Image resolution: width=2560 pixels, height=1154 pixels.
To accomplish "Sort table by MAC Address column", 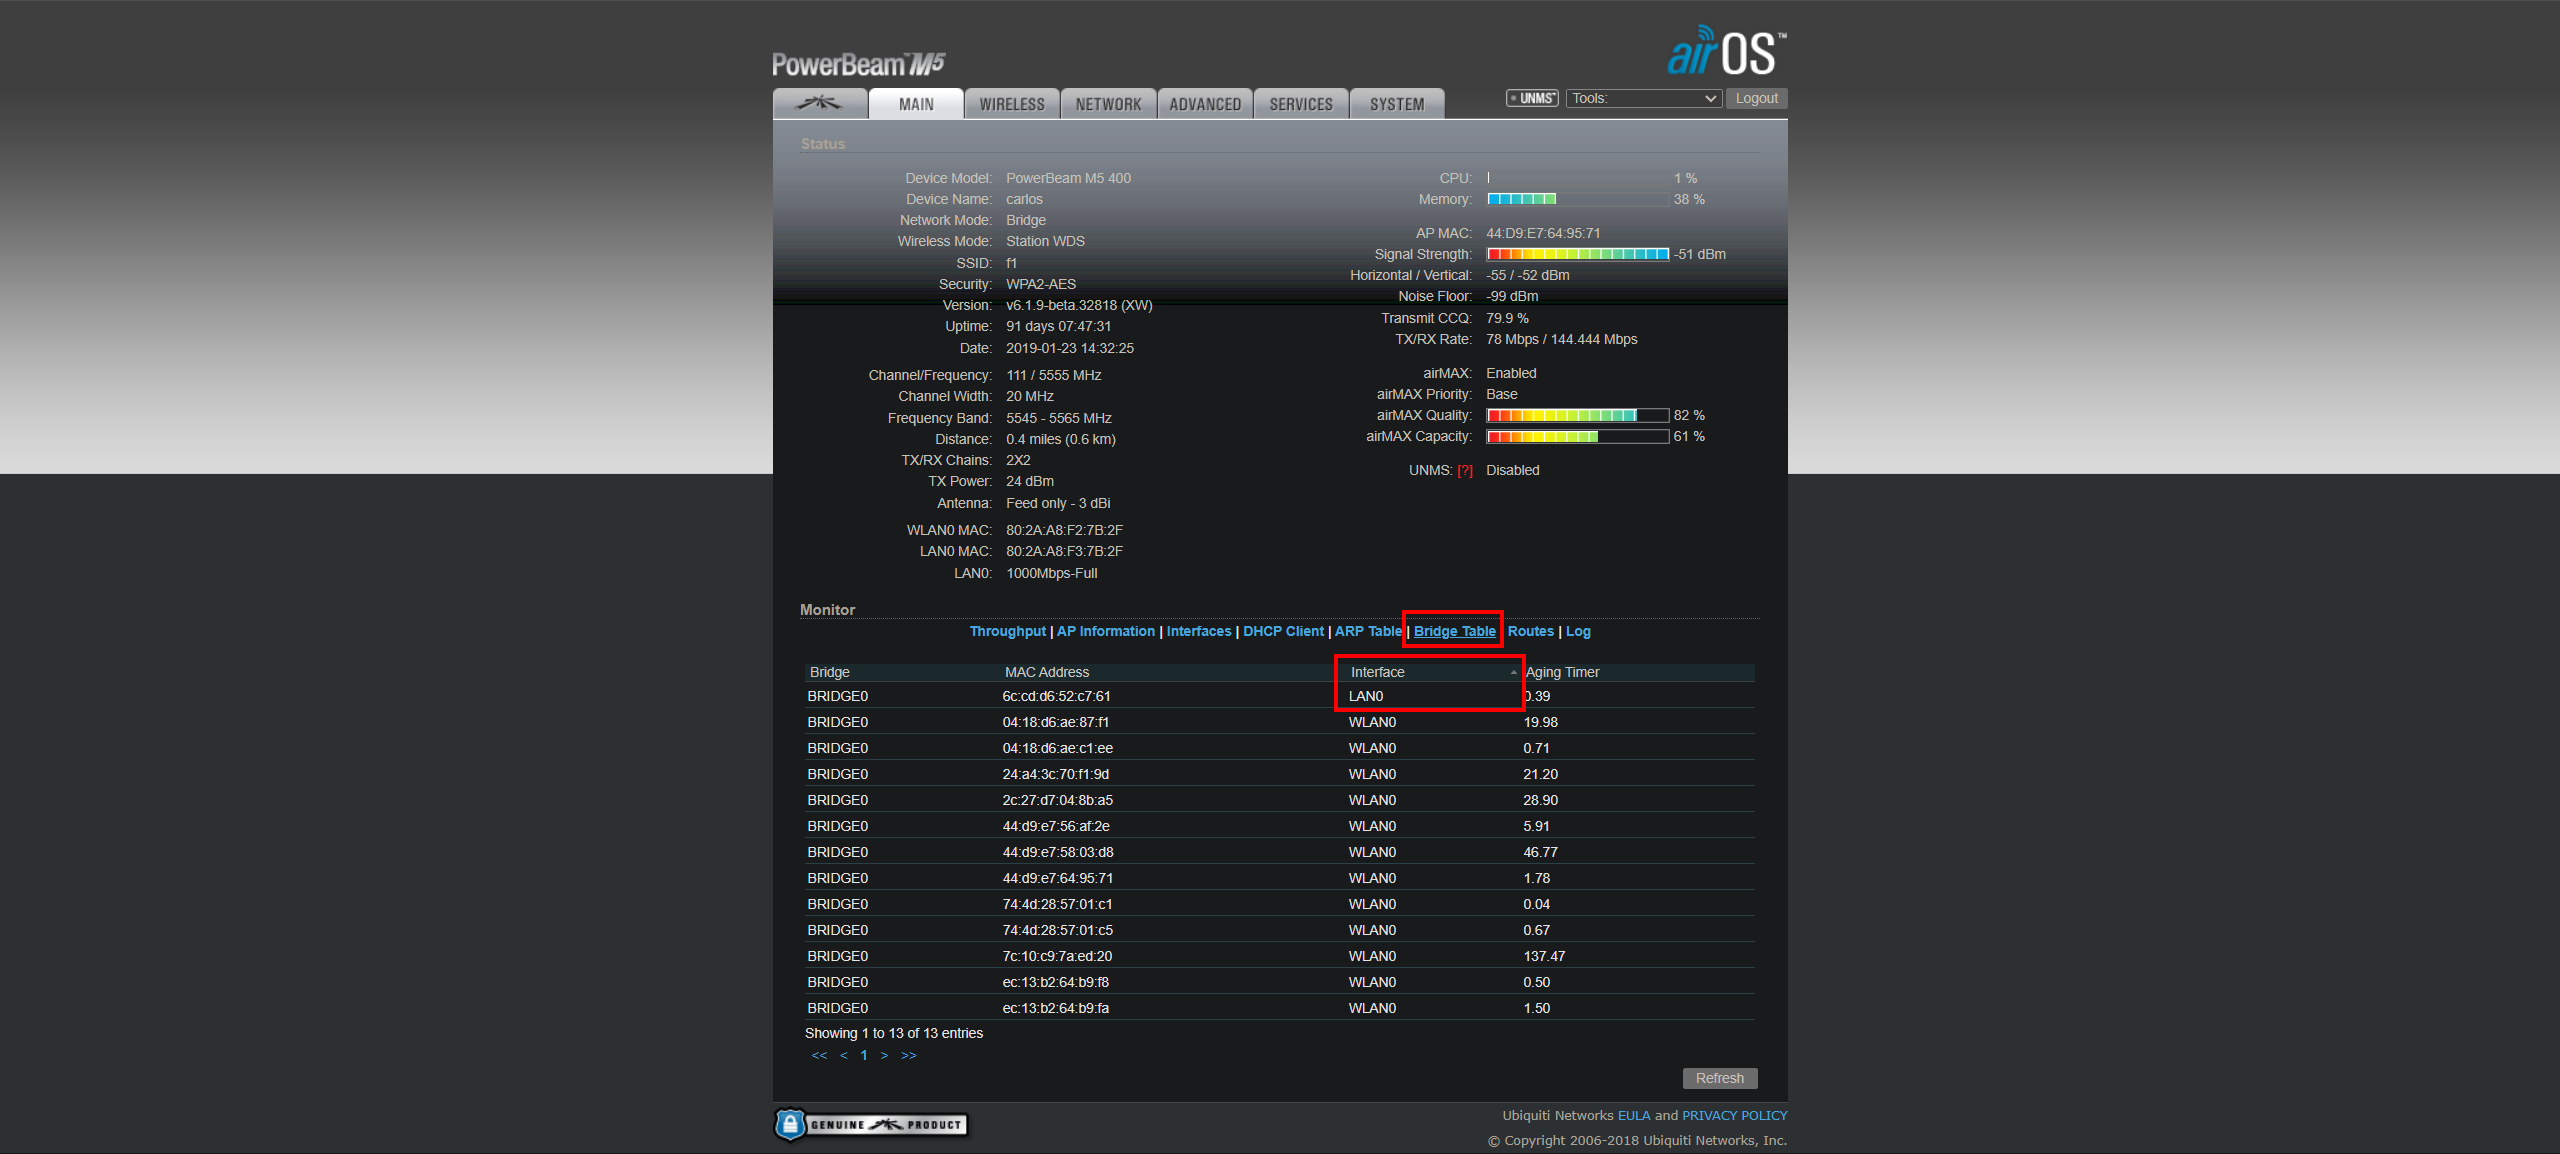I will click(1047, 672).
